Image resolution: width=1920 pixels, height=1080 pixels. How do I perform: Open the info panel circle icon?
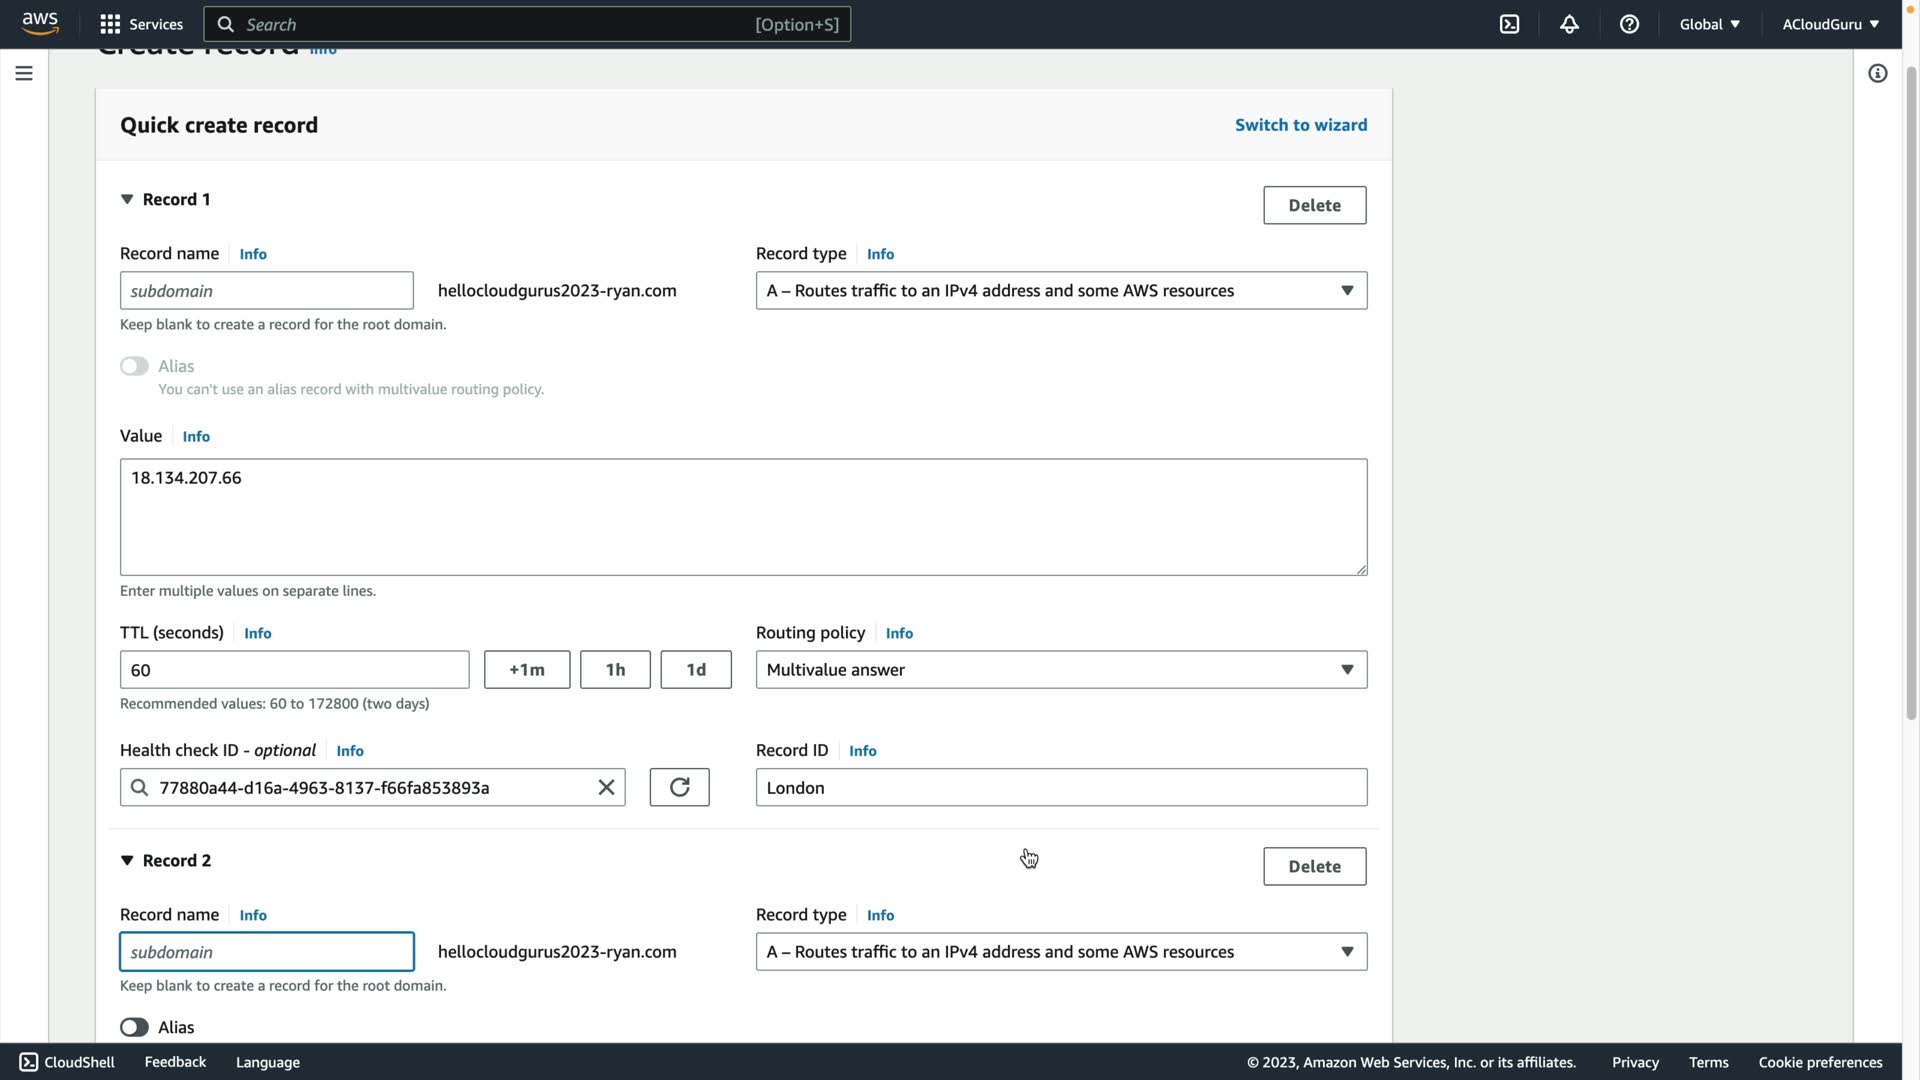(x=1877, y=73)
